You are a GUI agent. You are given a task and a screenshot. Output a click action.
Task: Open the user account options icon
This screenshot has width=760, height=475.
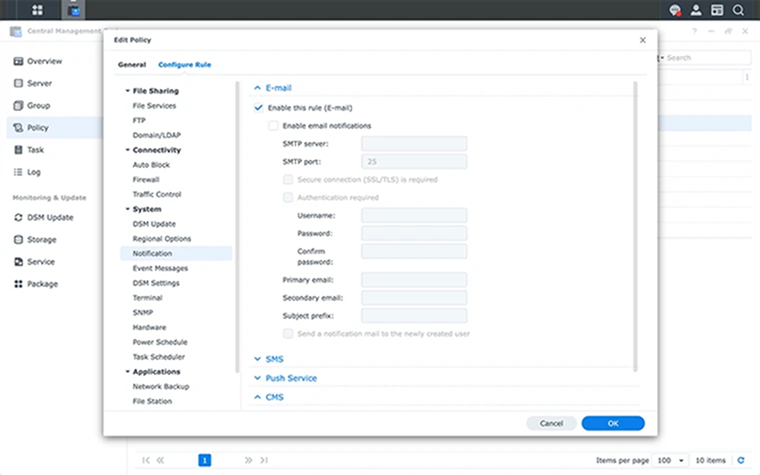point(697,10)
